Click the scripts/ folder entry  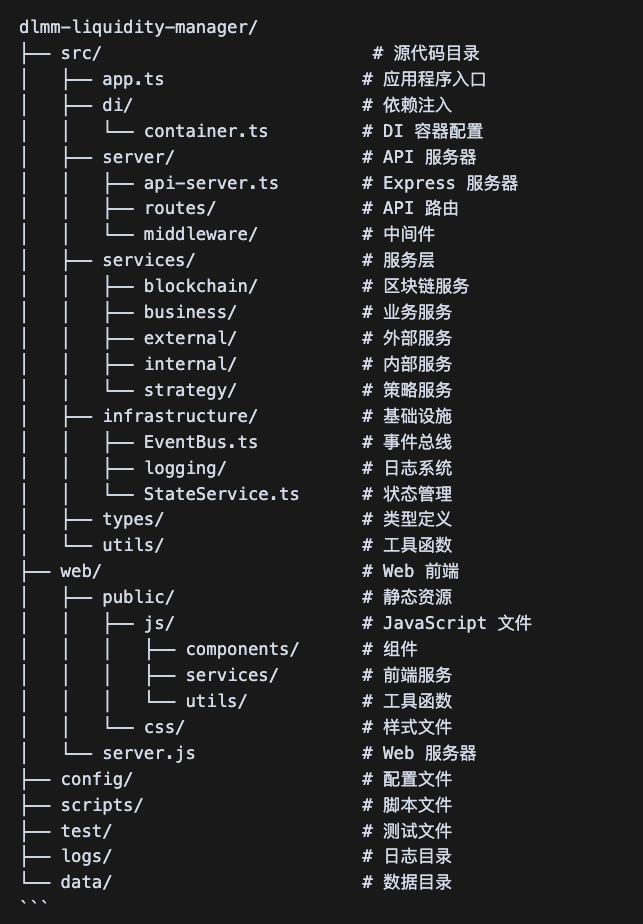coord(101,807)
